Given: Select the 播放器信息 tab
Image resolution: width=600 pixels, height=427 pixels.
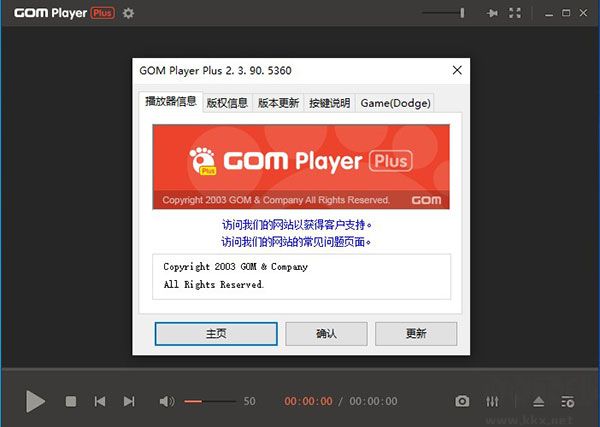Looking at the screenshot, I should (171, 102).
